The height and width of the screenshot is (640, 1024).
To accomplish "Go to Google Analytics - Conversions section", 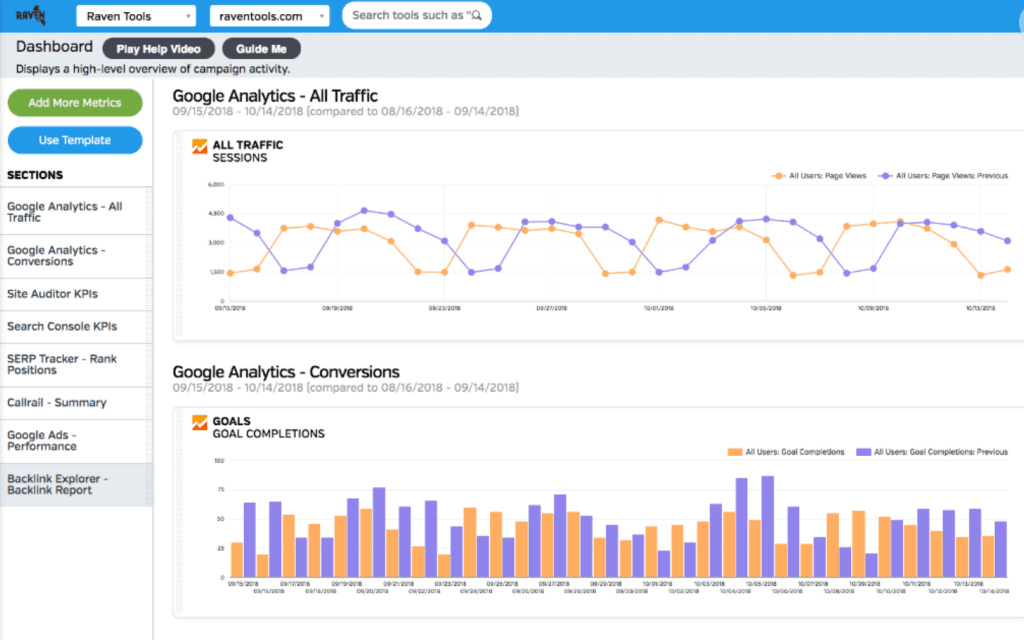I will point(76,256).
